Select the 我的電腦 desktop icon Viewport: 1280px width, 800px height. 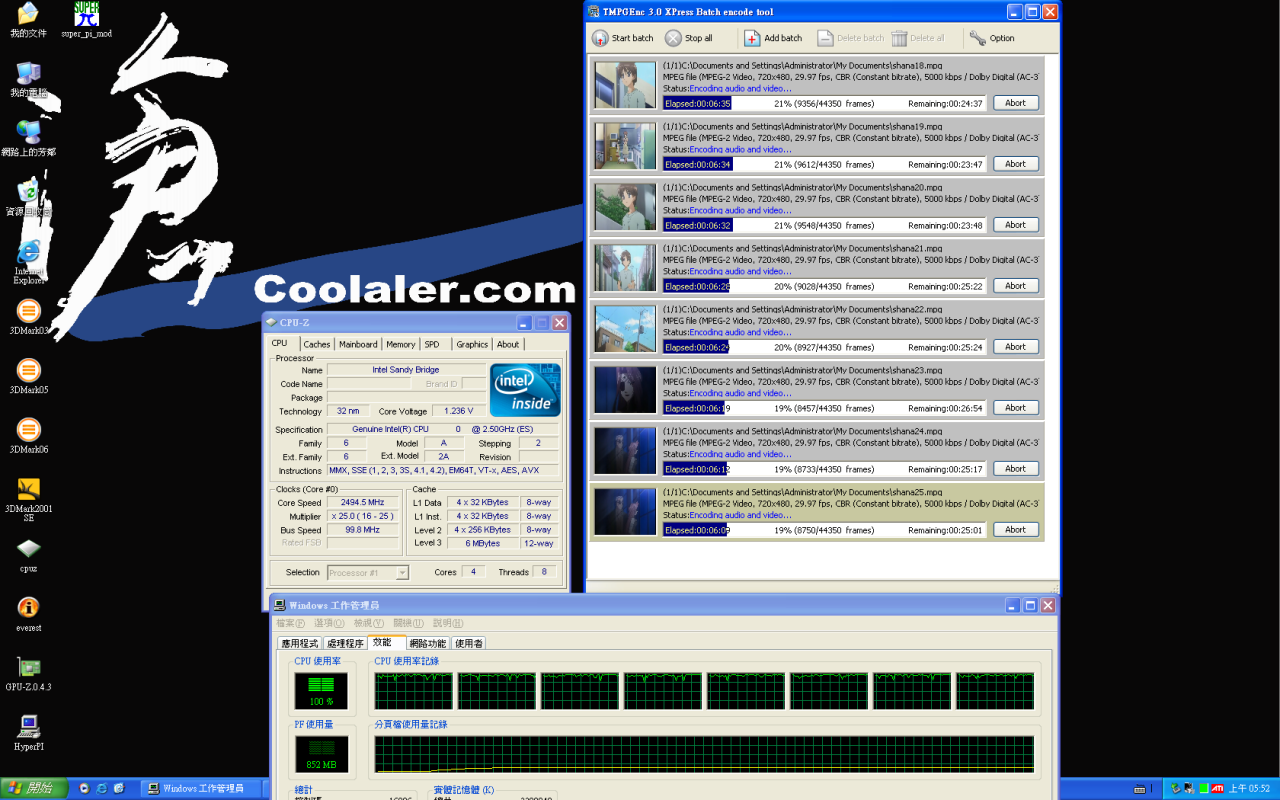[28, 79]
